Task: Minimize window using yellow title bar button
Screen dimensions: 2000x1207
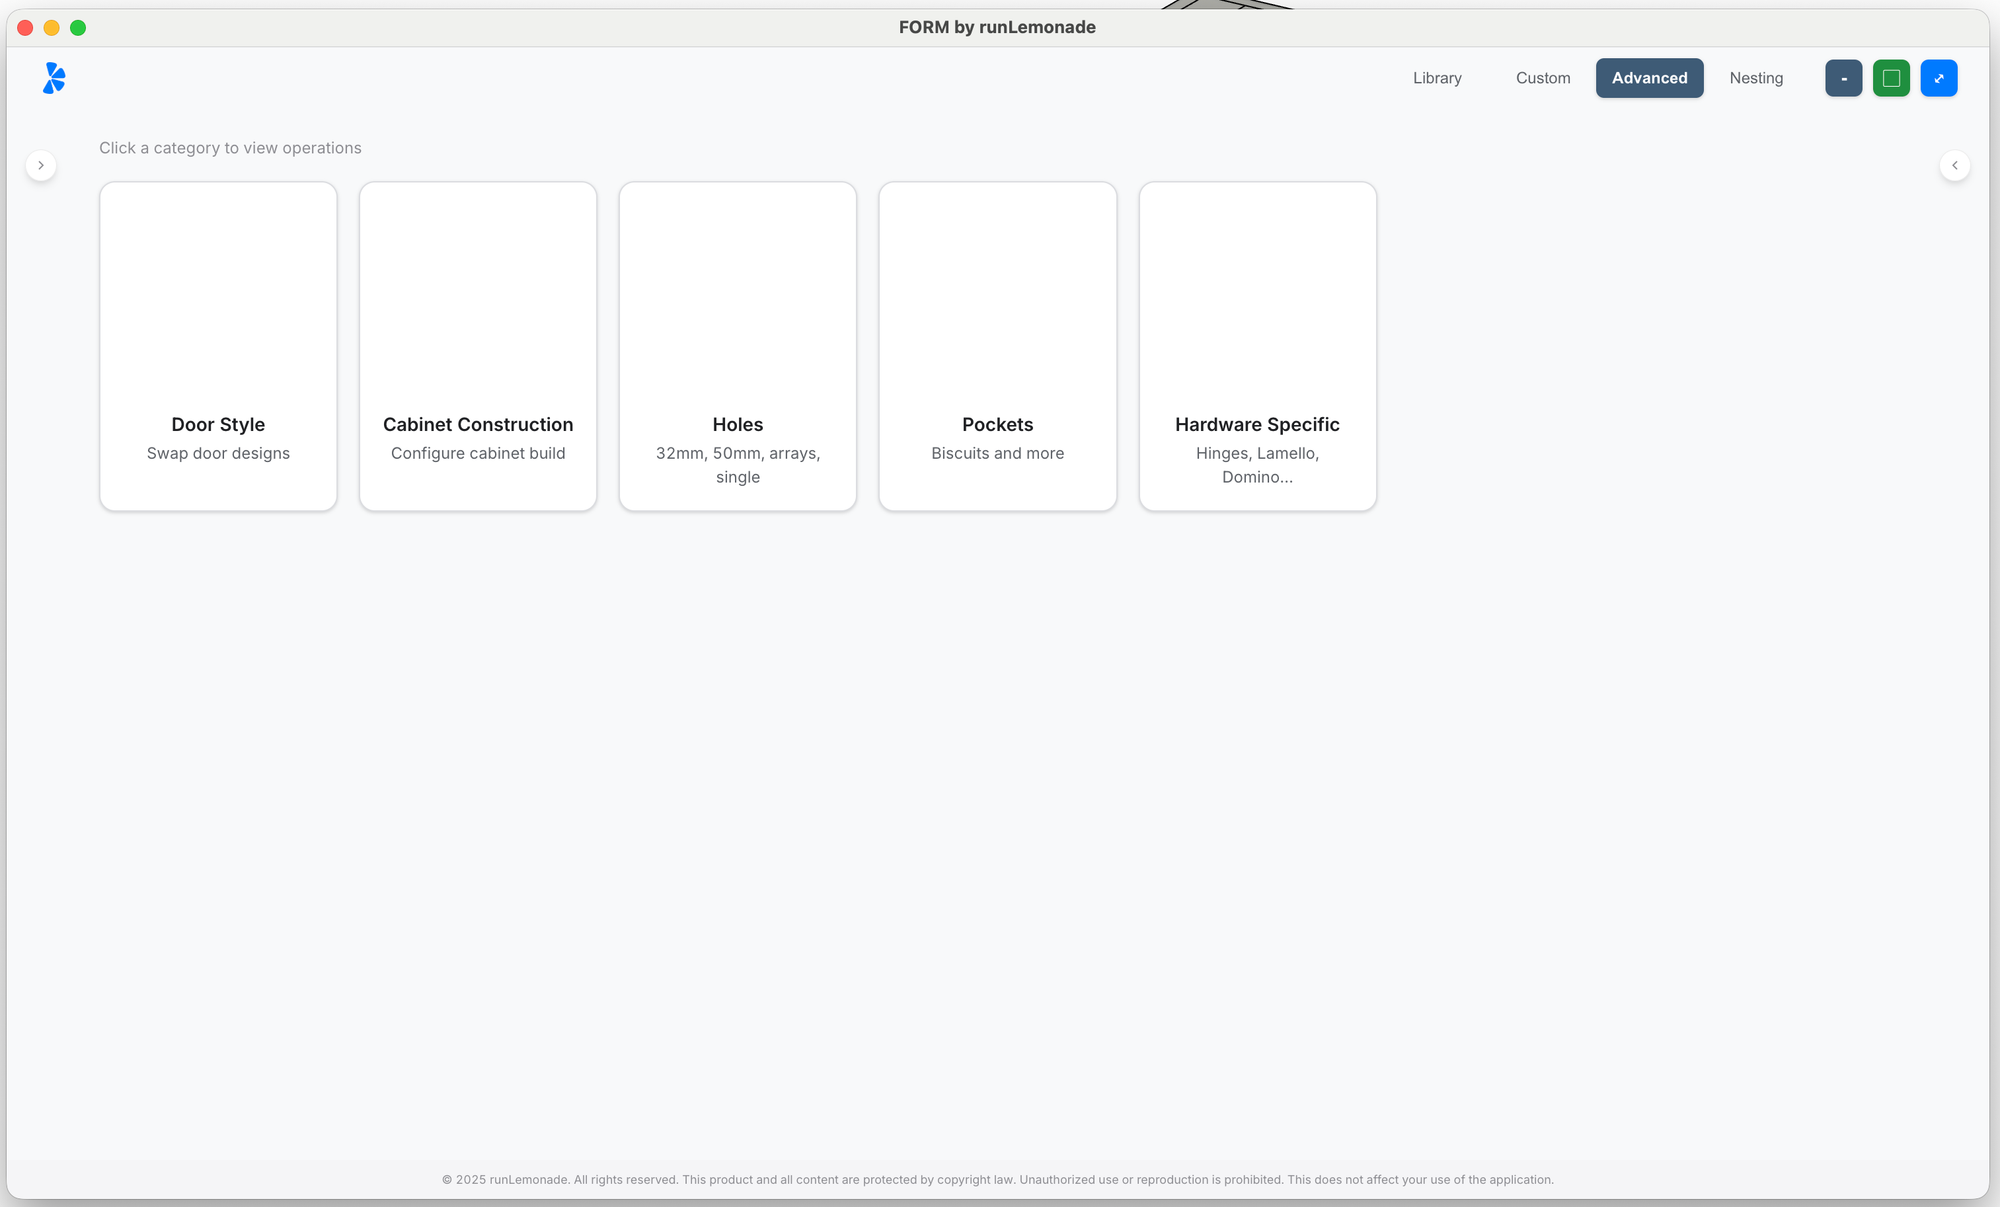Action: pyautogui.click(x=52, y=28)
